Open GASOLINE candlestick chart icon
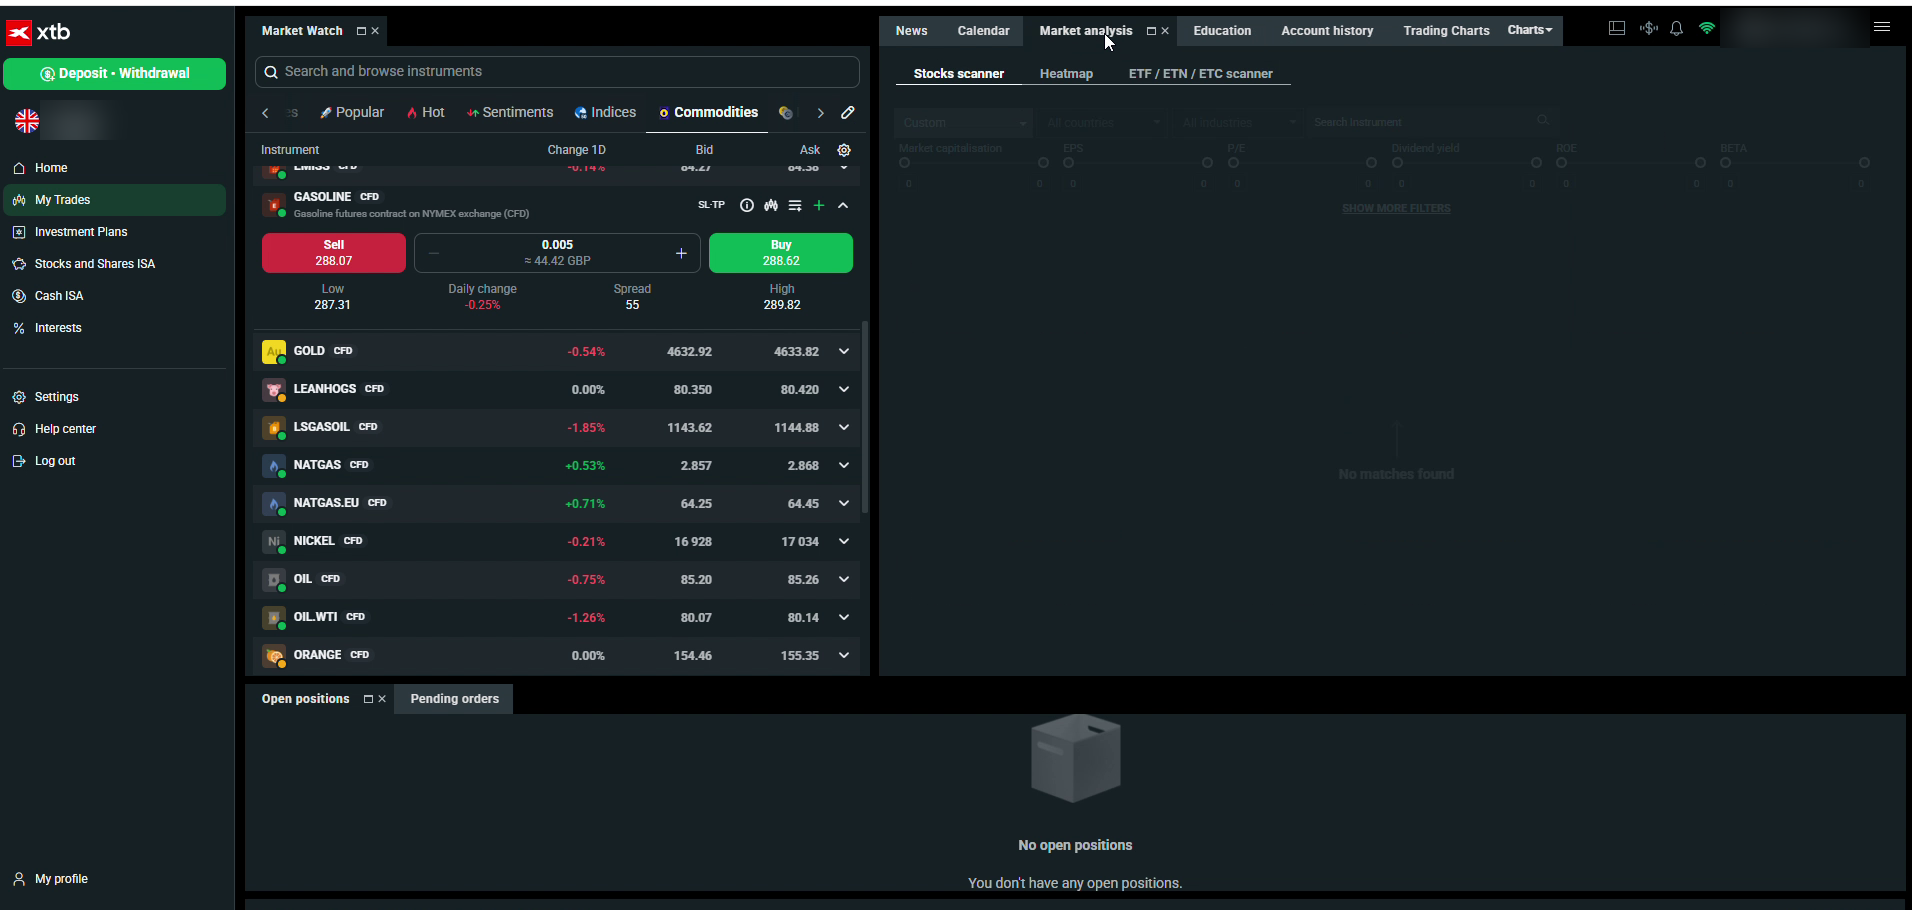The height and width of the screenshot is (910, 1912). [x=771, y=205]
